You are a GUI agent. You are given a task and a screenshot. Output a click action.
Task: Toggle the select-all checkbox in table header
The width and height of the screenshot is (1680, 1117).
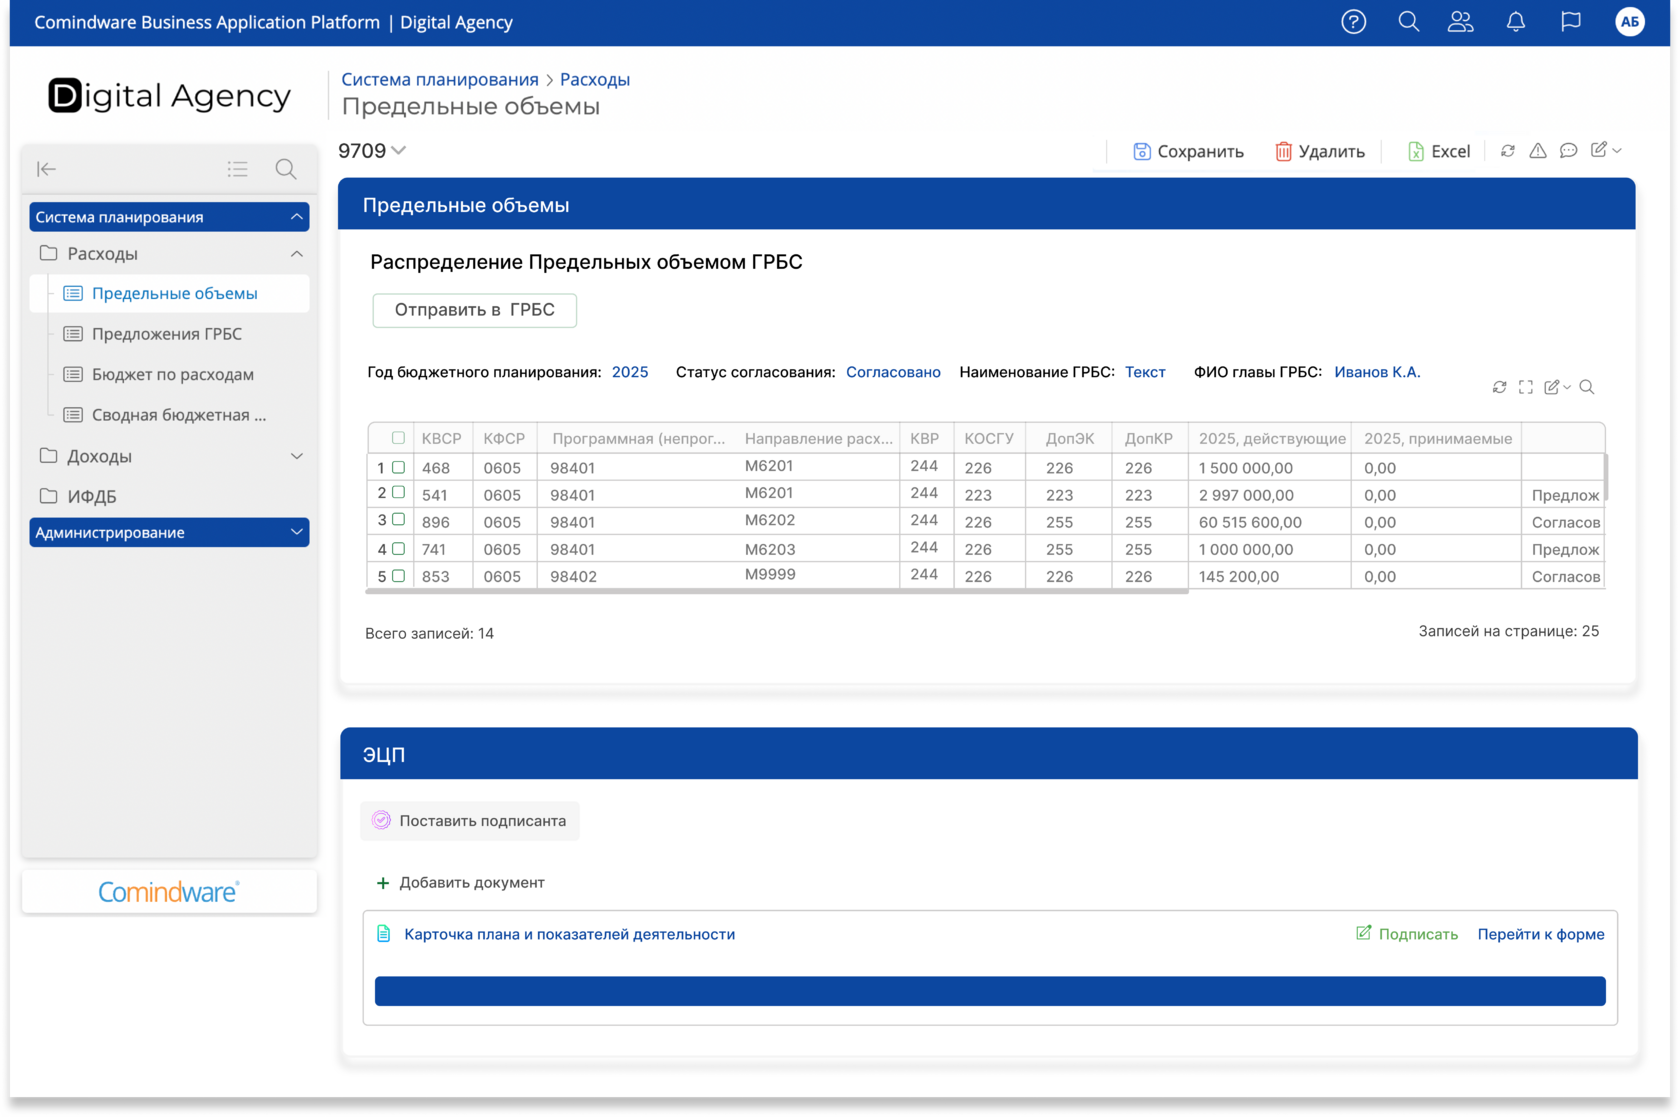click(398, 438)
